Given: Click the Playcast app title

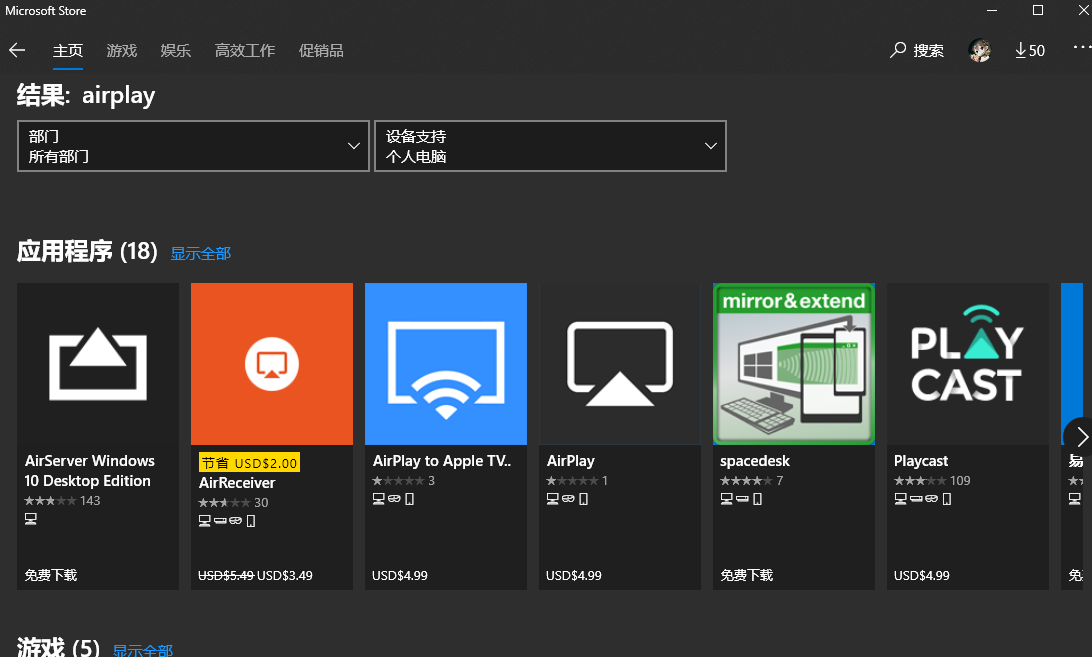Looking at the screenshot, I should coord(921,461).
